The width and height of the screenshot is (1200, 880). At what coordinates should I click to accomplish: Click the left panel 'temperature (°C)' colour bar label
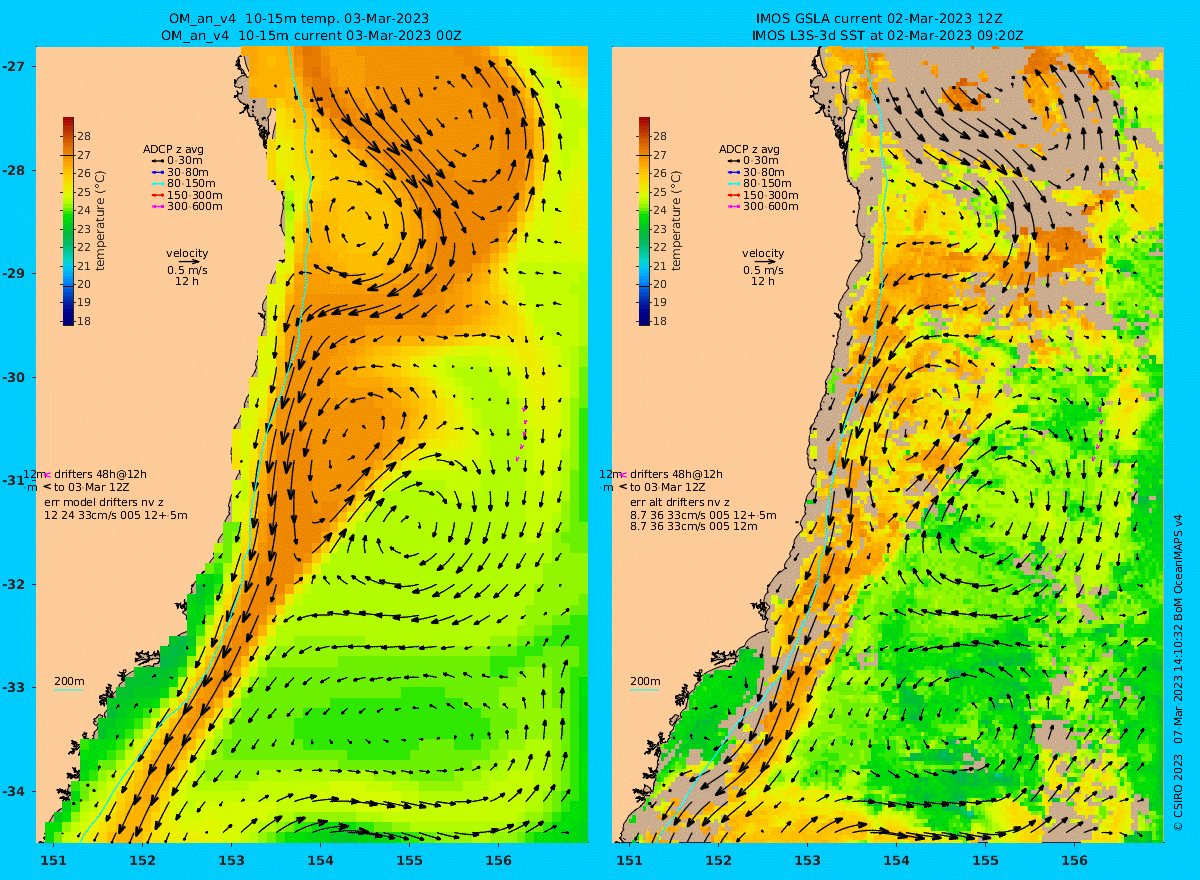coord(100,221)
